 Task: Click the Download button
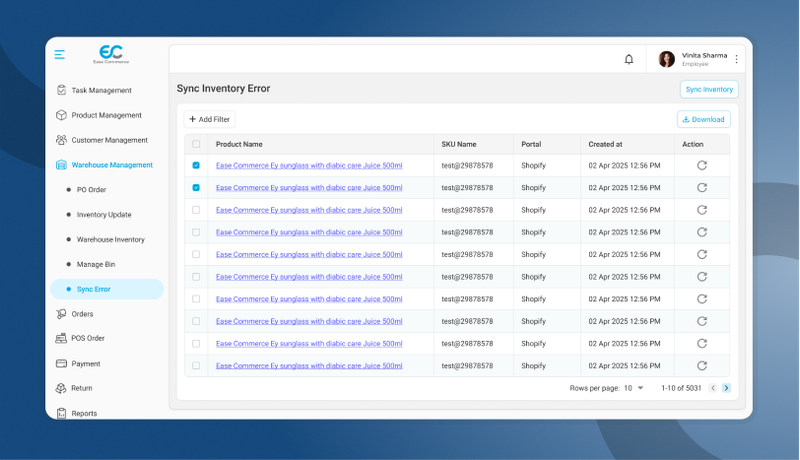704,119
